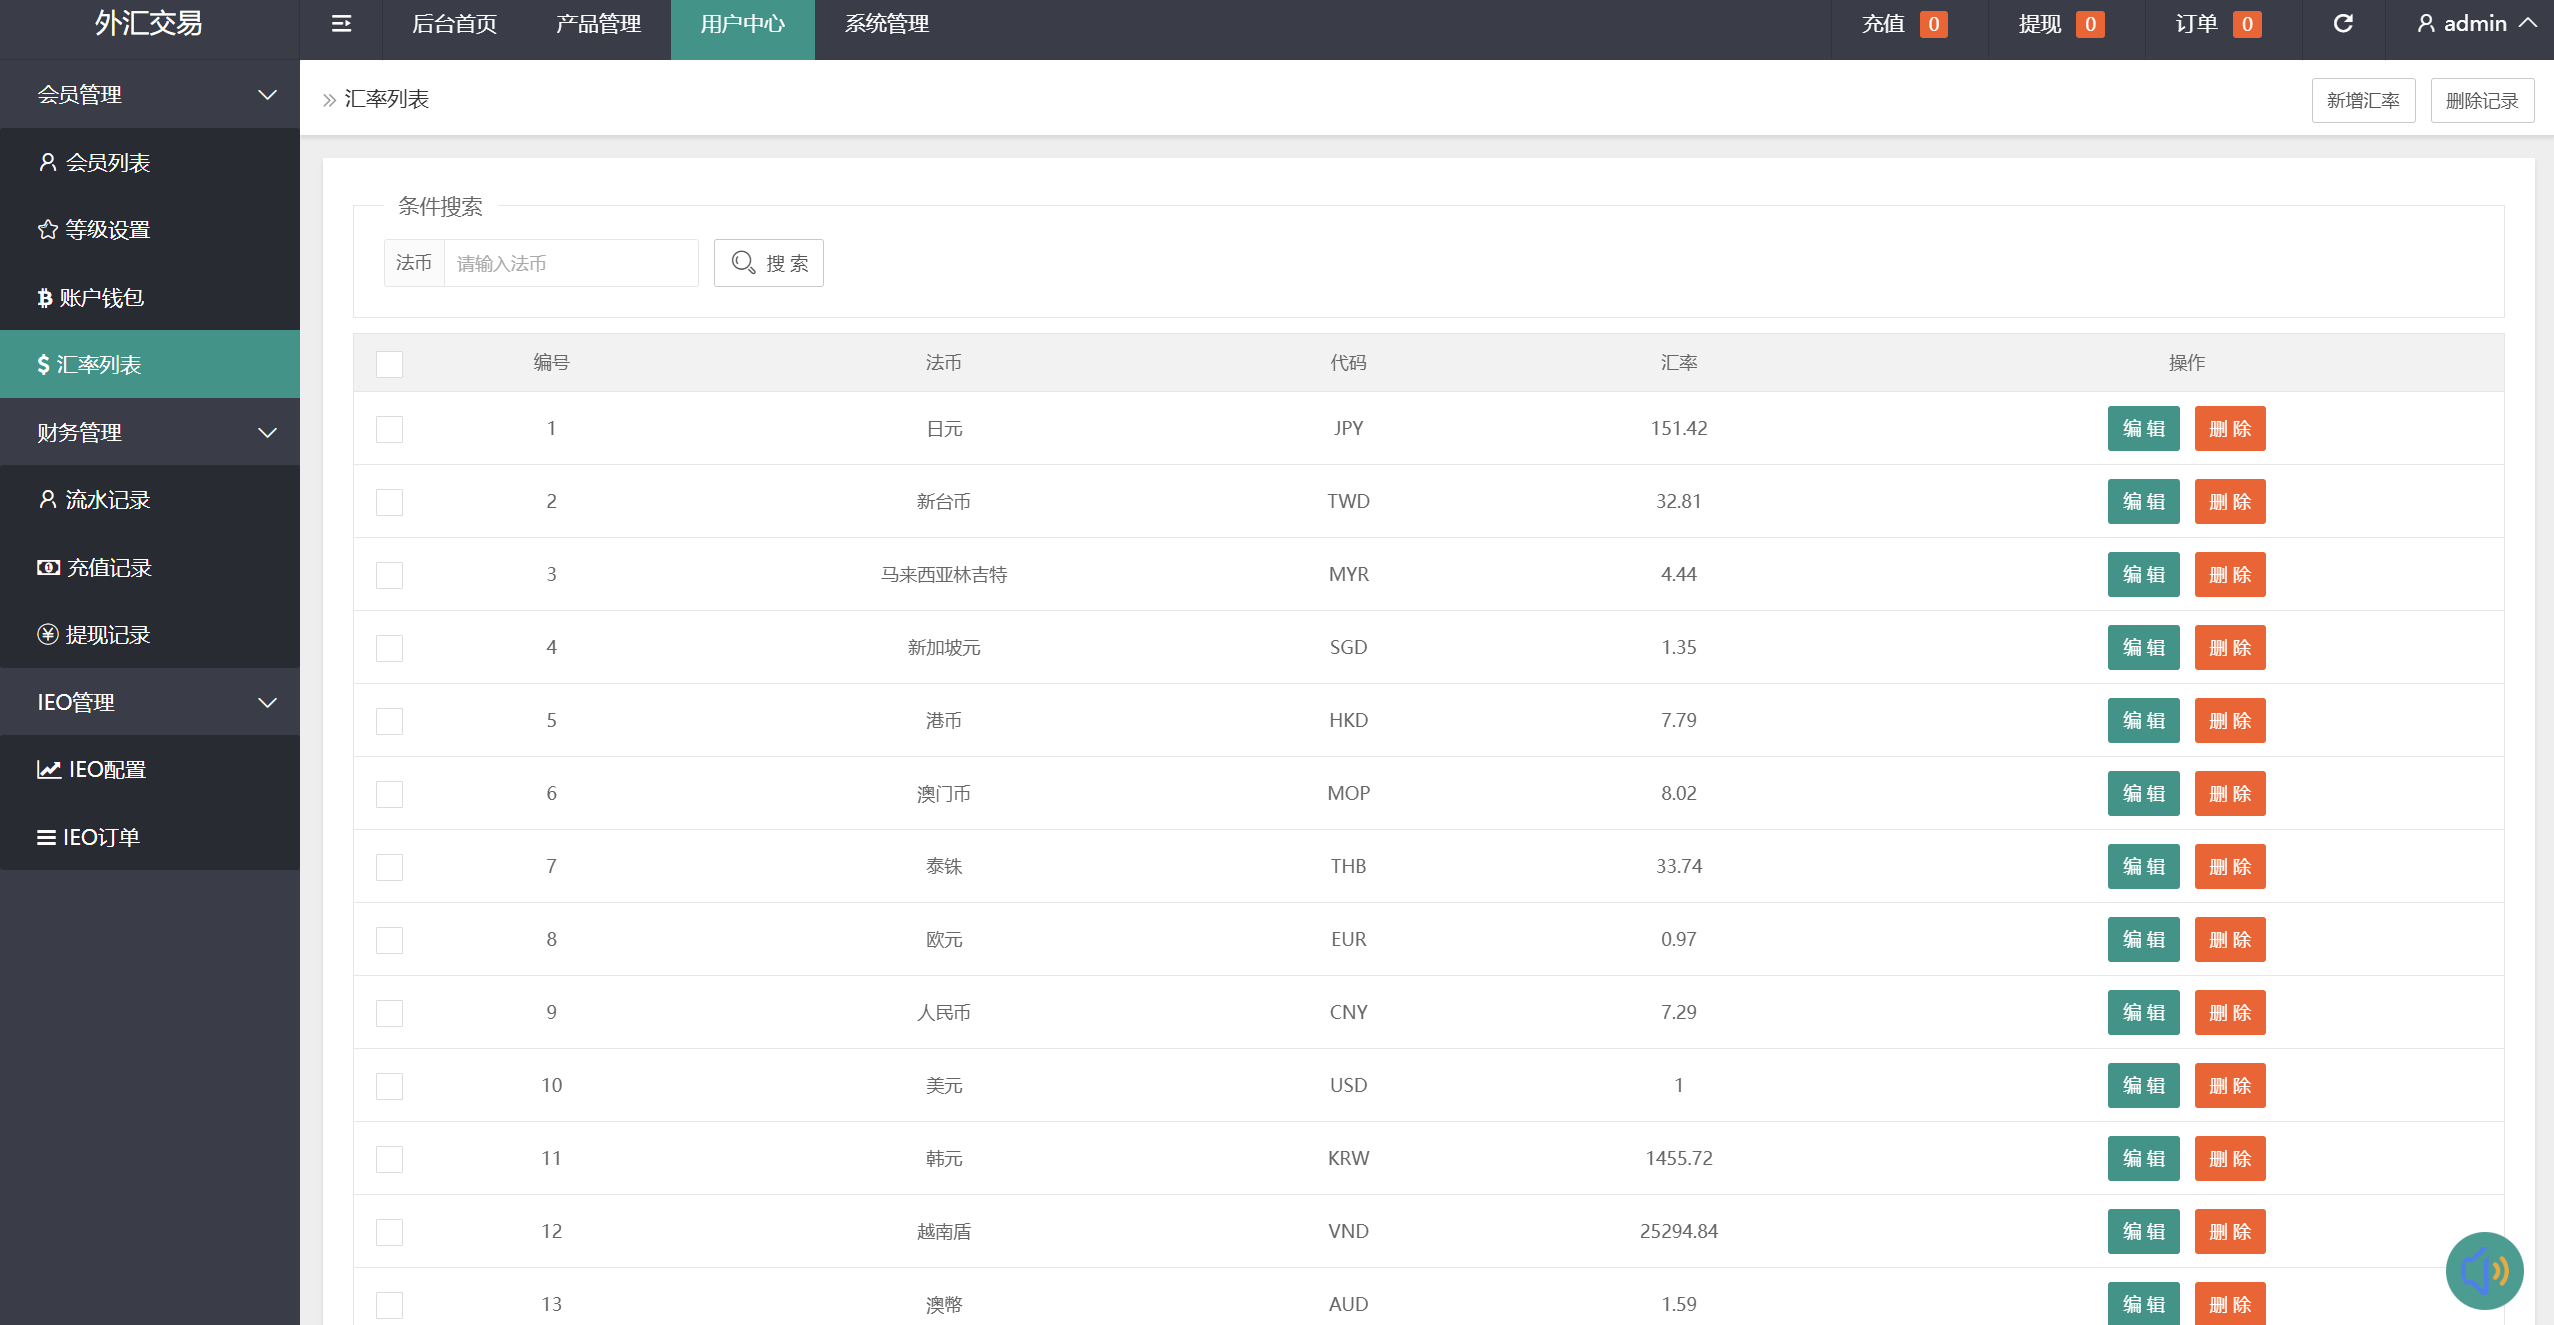This screenshot has height=1325, width=2554.
Task: Click the 搜索 search button
Action: click(768, 263)
